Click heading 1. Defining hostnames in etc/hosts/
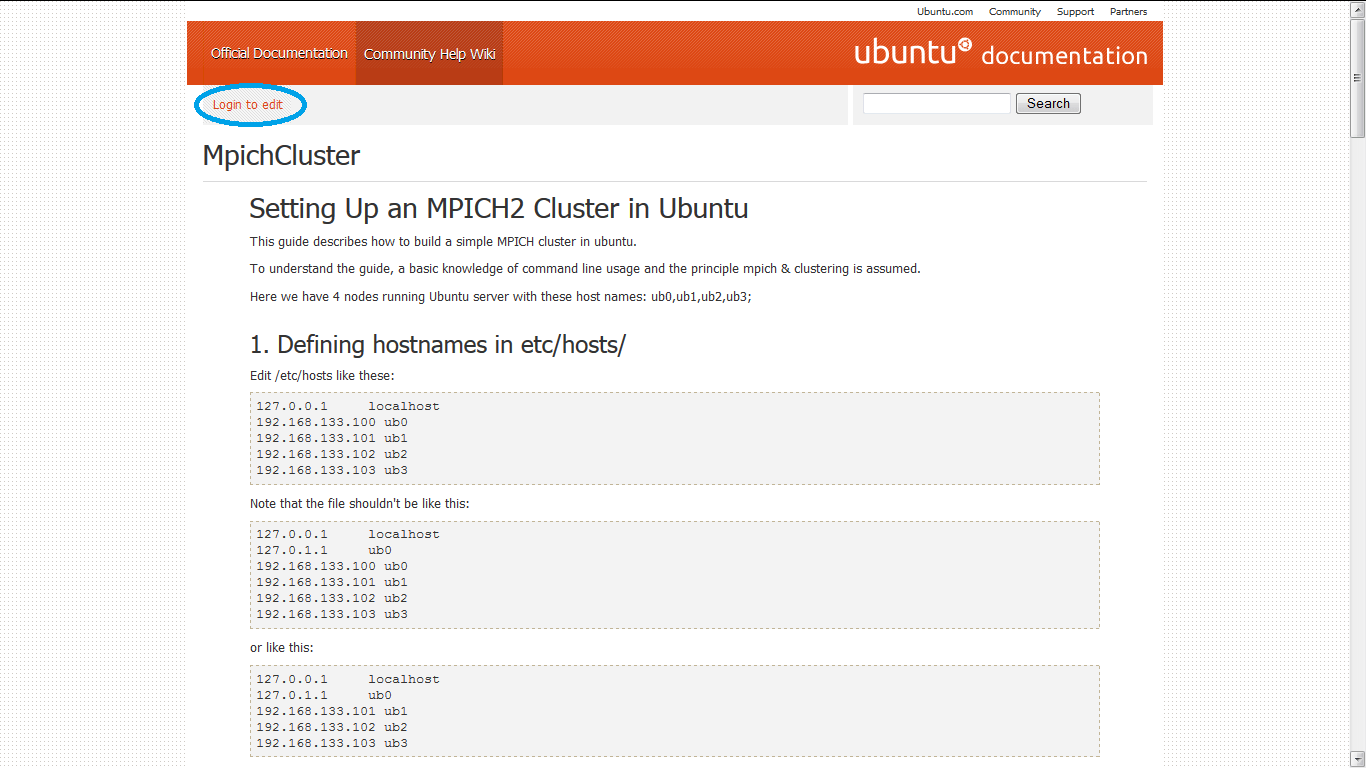Image resolution: width=1366 pixels, height=768 pixels. coord(438,345)
